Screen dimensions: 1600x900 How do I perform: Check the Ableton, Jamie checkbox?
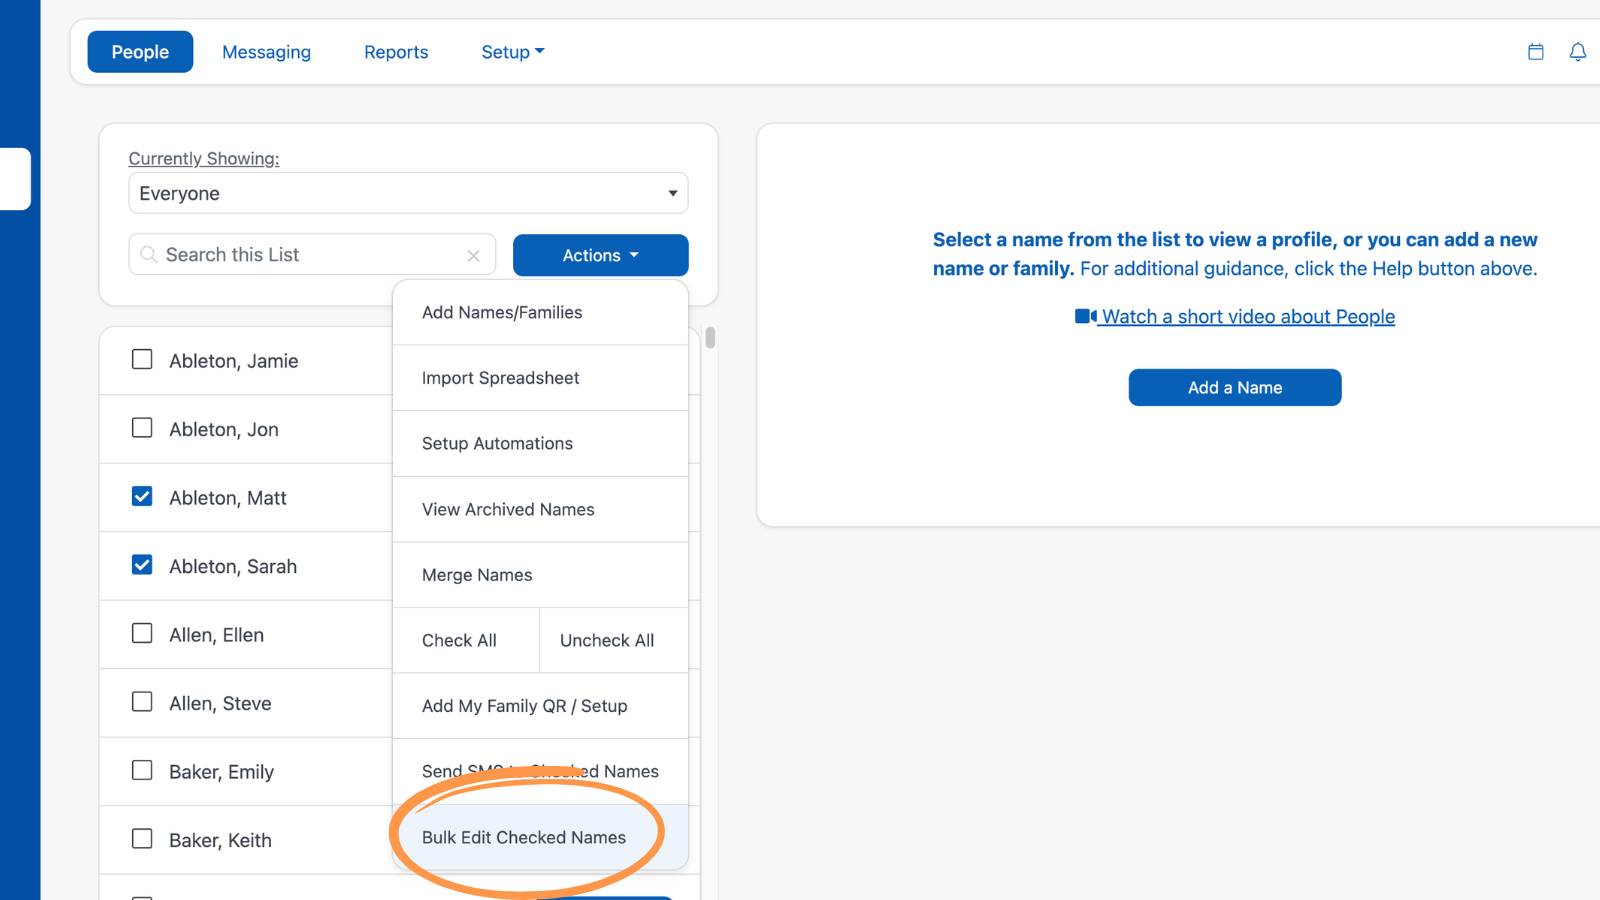(142, 359)
